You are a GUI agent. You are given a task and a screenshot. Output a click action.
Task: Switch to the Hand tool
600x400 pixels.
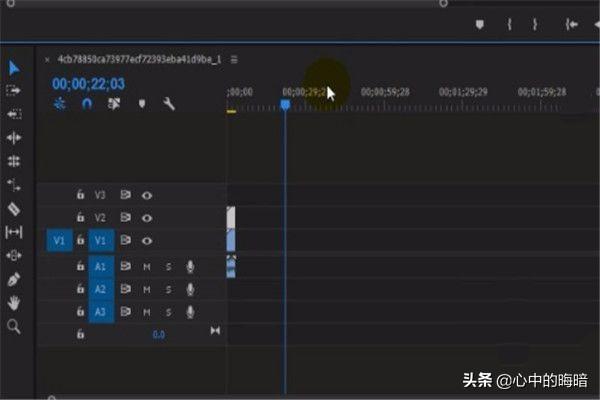coord(14,302)
